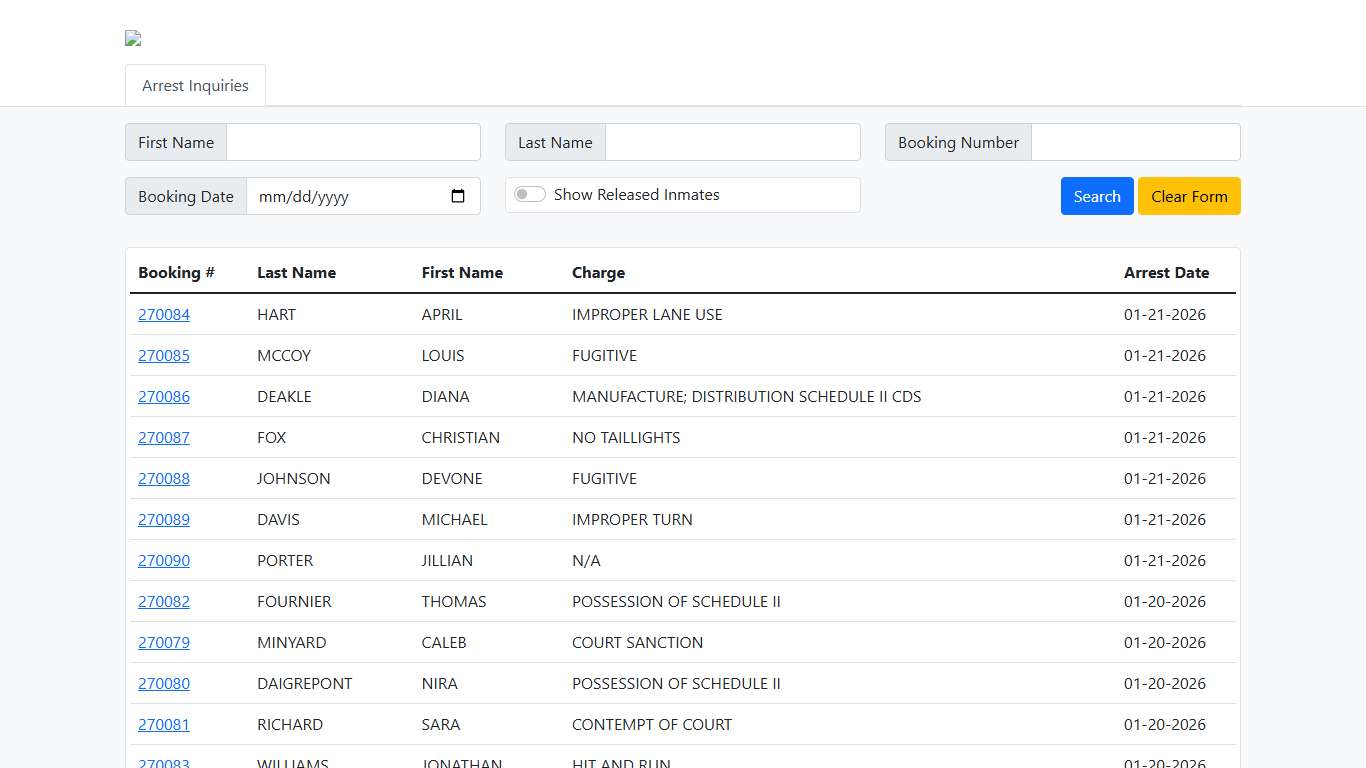Open booking 270090 for Porter
The width and height of the screenshot is (1366, 768).
(164, 561)
